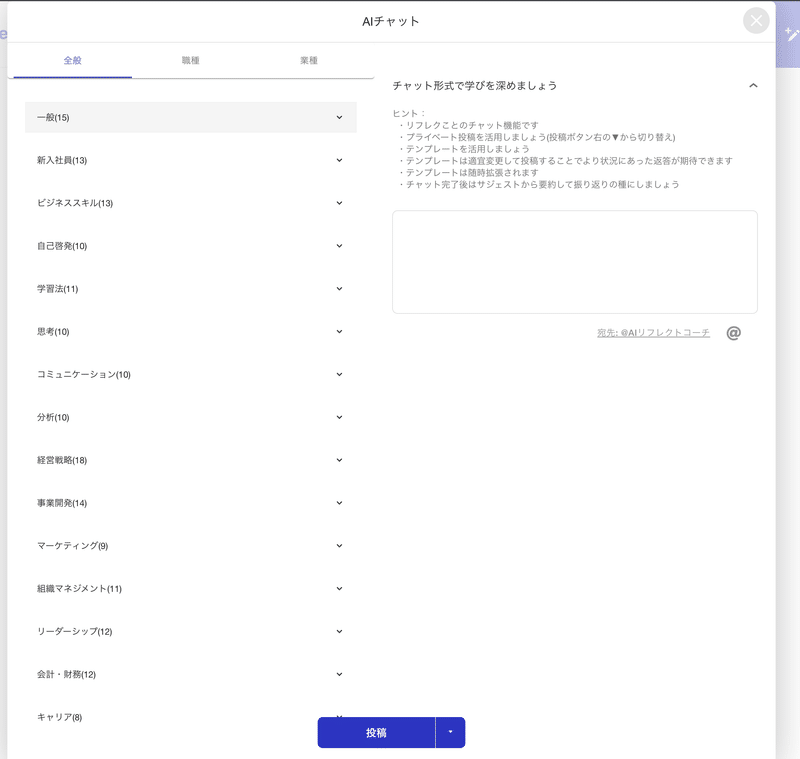
Task: Expand the マーケティング(9) category
Action: [191, 546]
